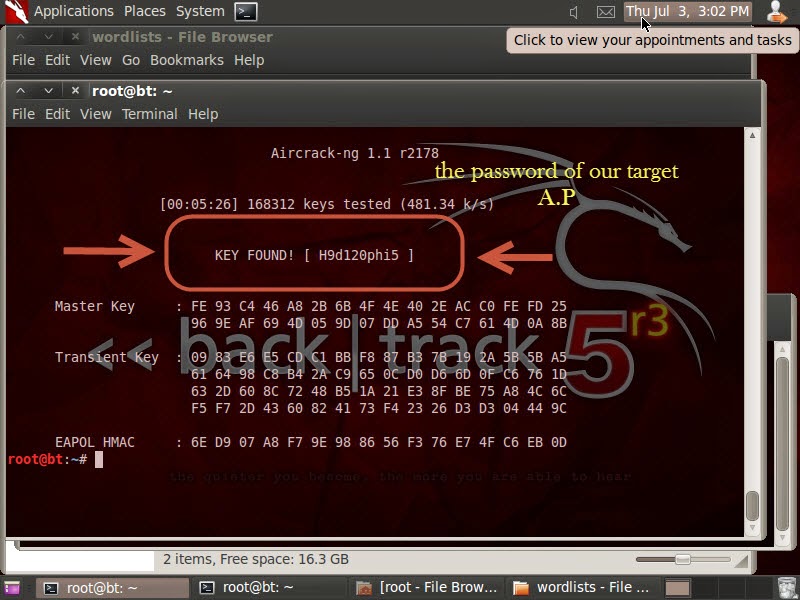Click the down arrow on wordlists title bar
Image resolution: width=800 pixels, height=600 pixels.
tap(48, 37)
